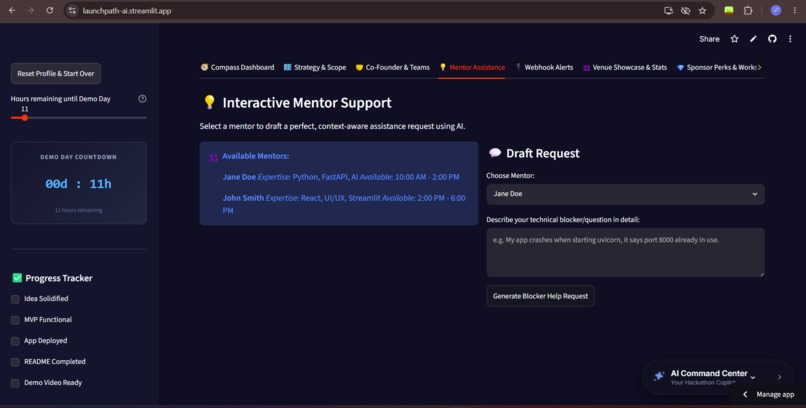Screen dimensions: 806x408
Task: Check the Idea Solidified box
Action: tap(15, 299)
